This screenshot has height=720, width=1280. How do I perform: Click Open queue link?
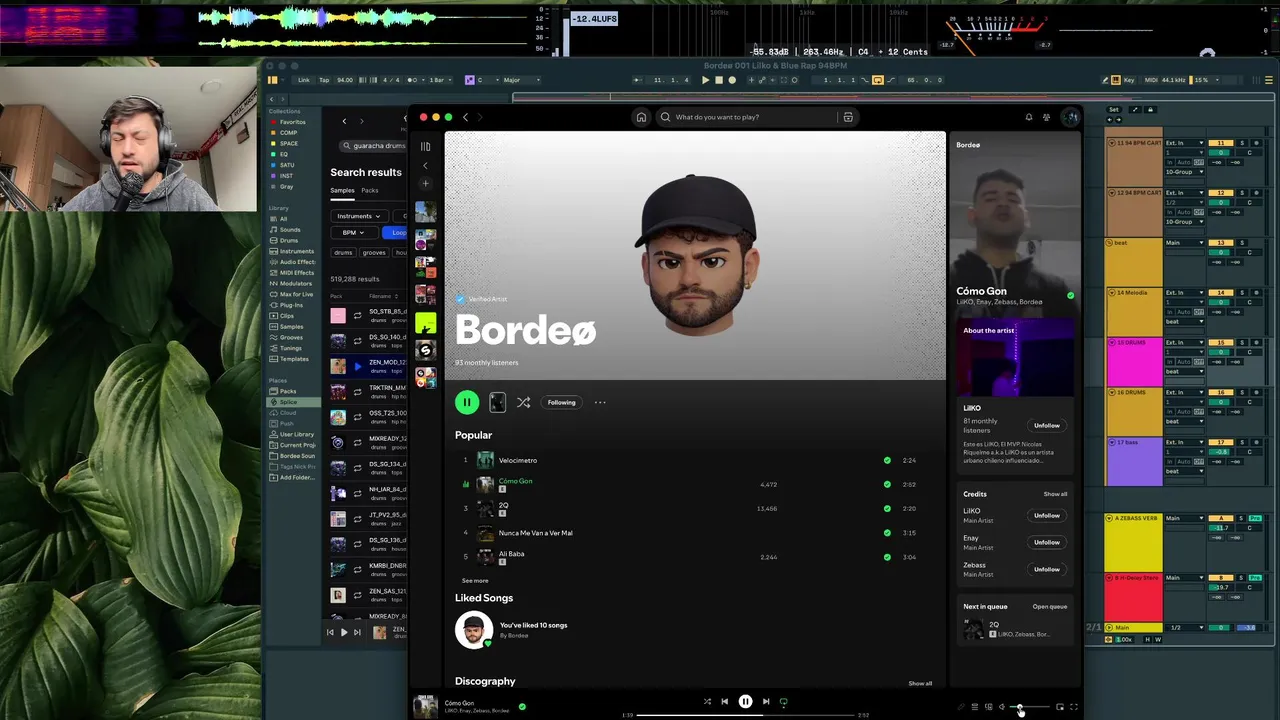(x=1050, y=606)
